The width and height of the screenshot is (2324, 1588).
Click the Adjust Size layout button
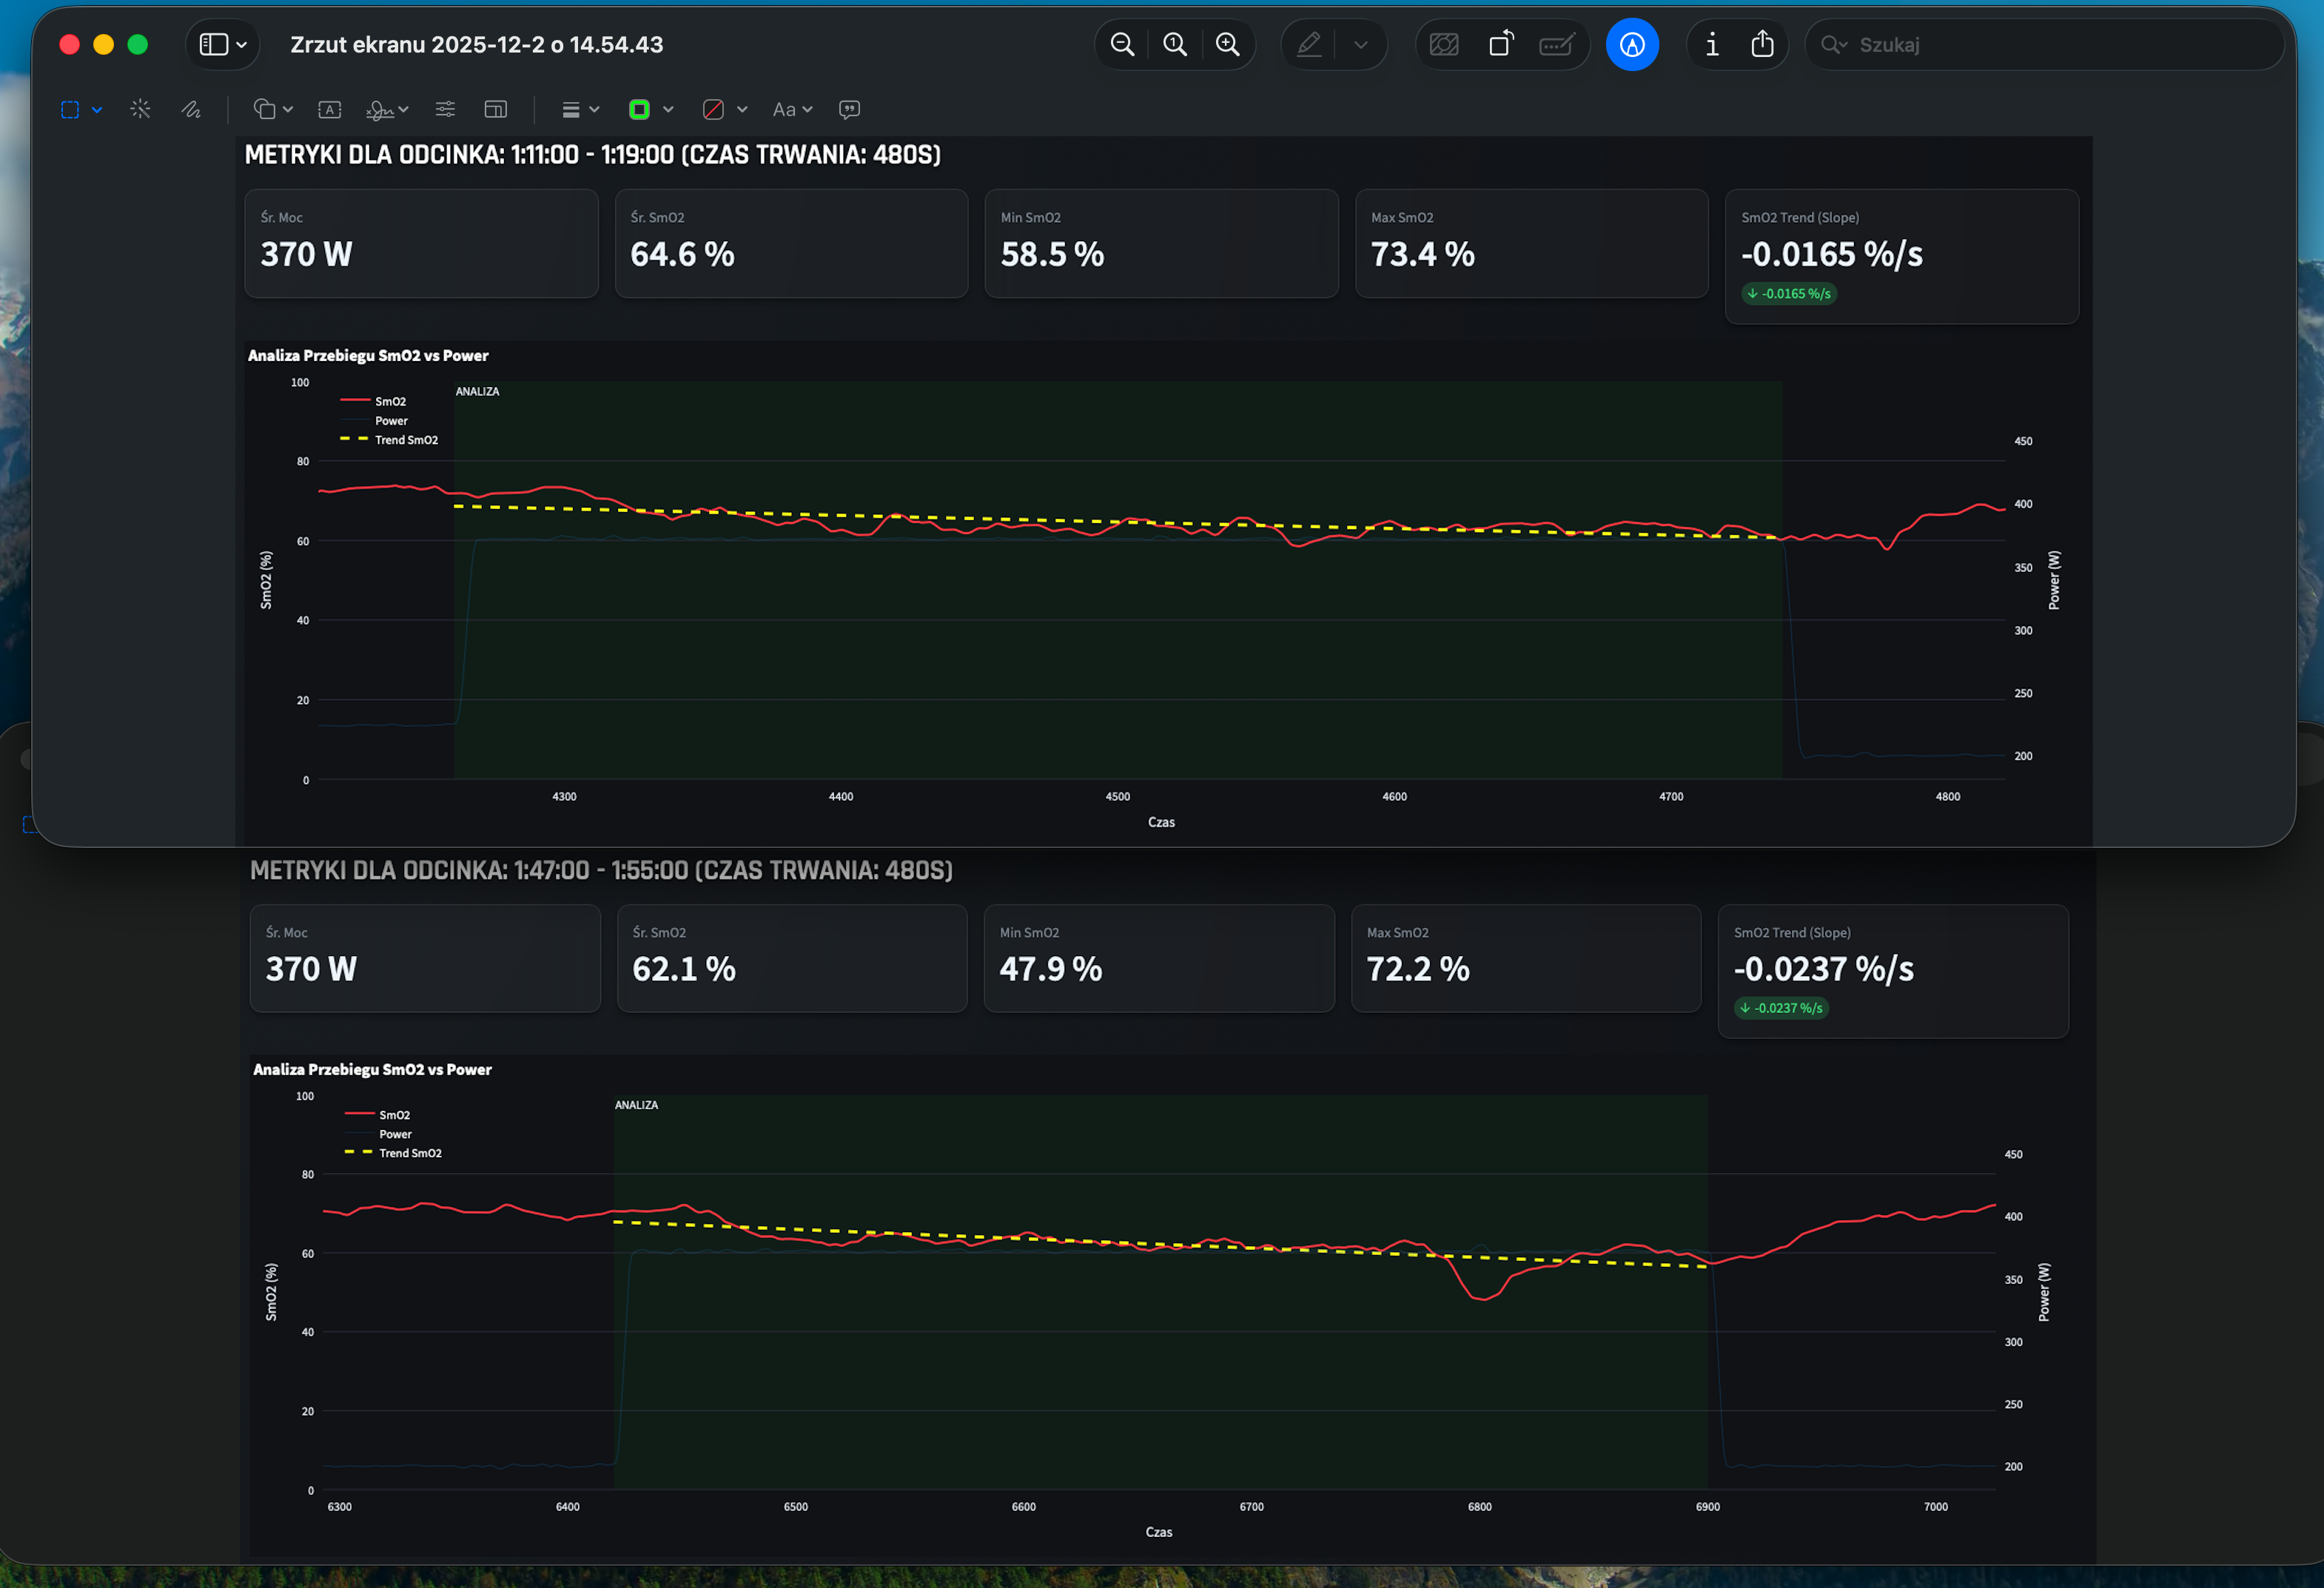click(495, 110)
